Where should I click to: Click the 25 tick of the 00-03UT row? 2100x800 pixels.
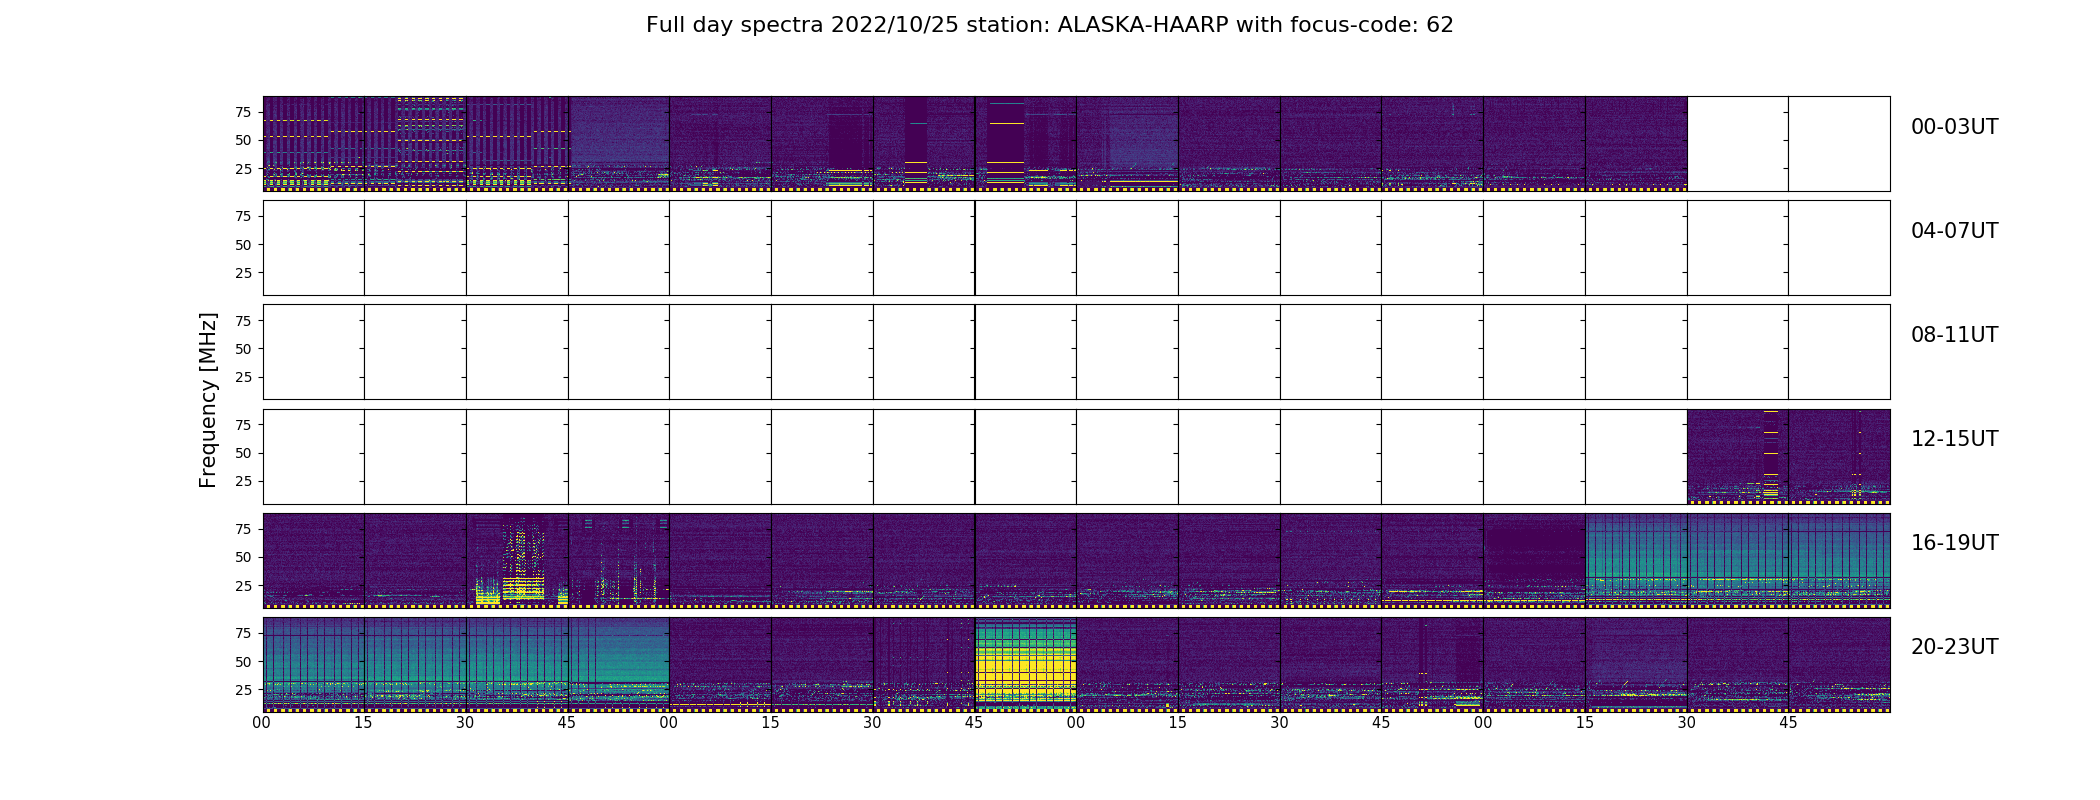click(243, 169)
